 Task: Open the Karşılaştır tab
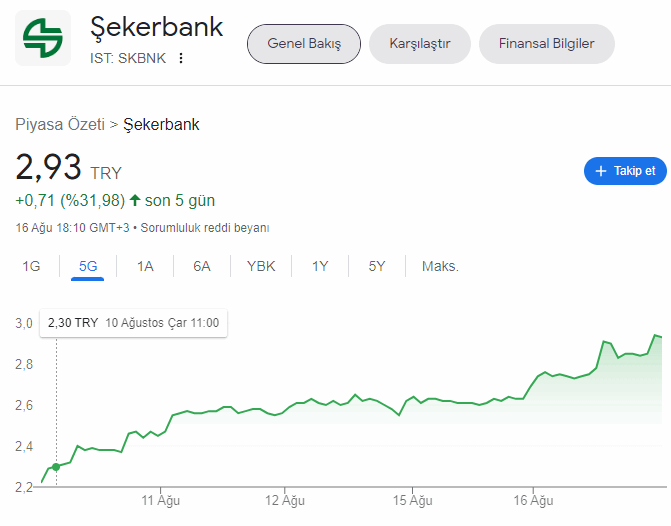click(420, 44)
